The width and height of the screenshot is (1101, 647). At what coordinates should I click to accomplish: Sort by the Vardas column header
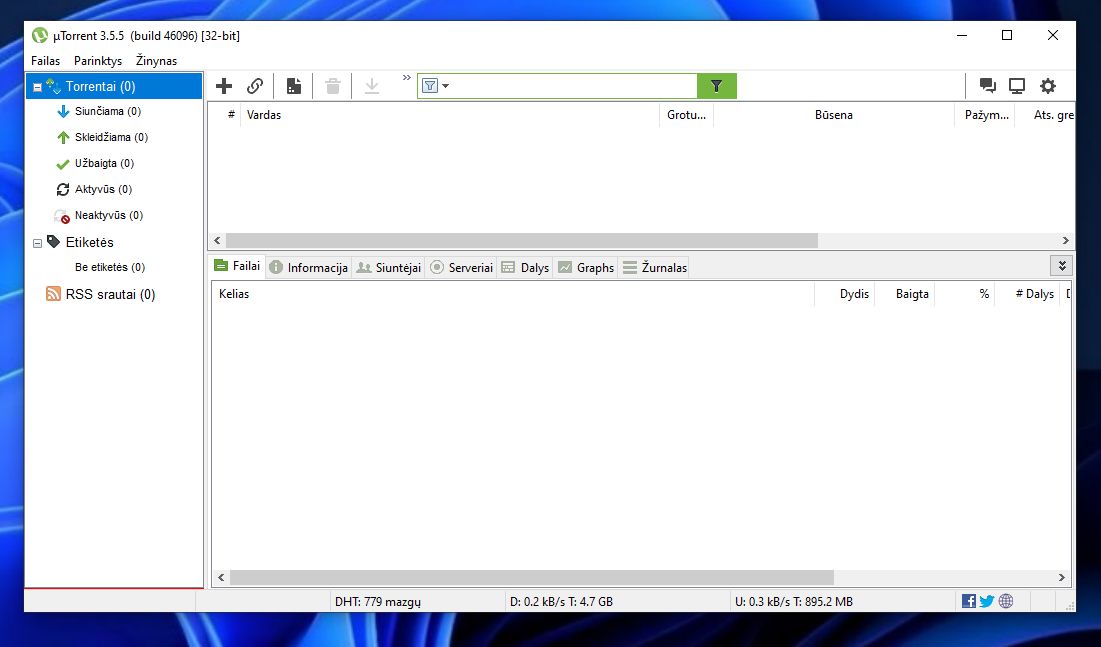449,115
